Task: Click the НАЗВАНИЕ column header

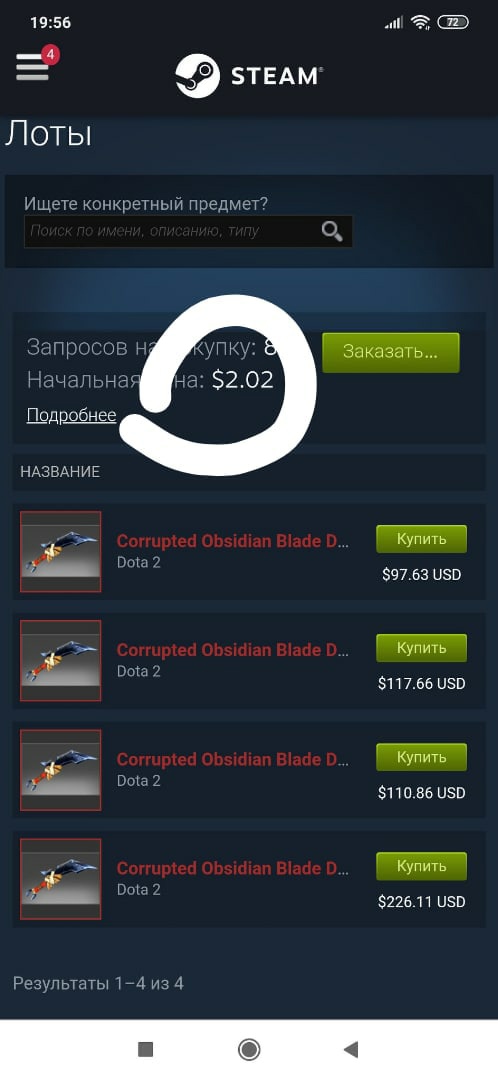Action: tap(60, 472)
